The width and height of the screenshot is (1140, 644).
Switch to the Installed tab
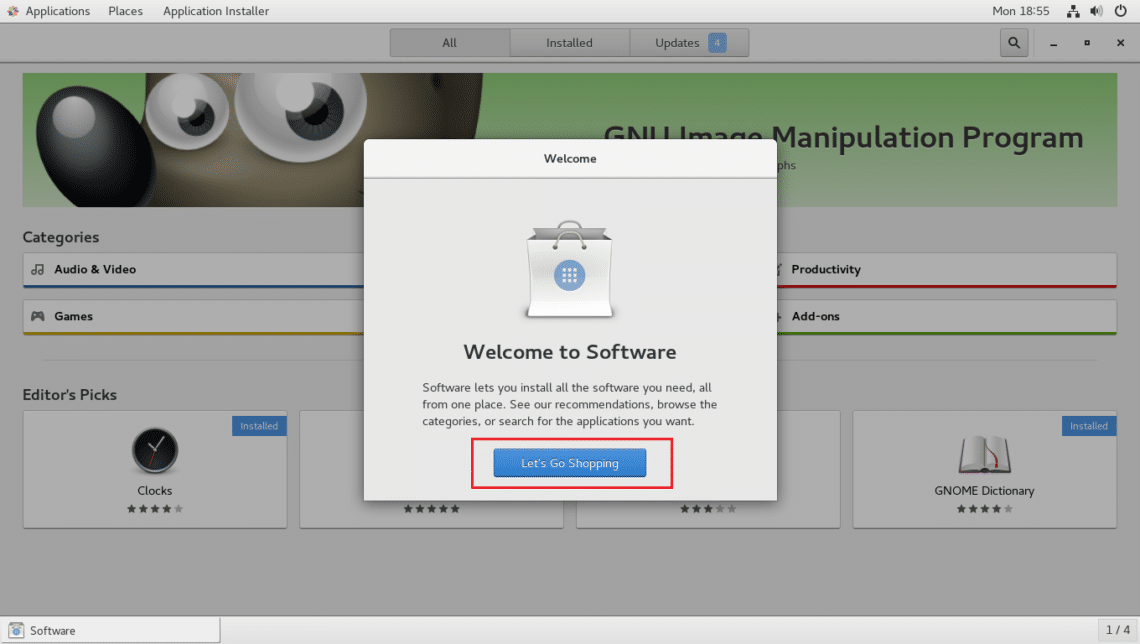(x=569, y=43)
